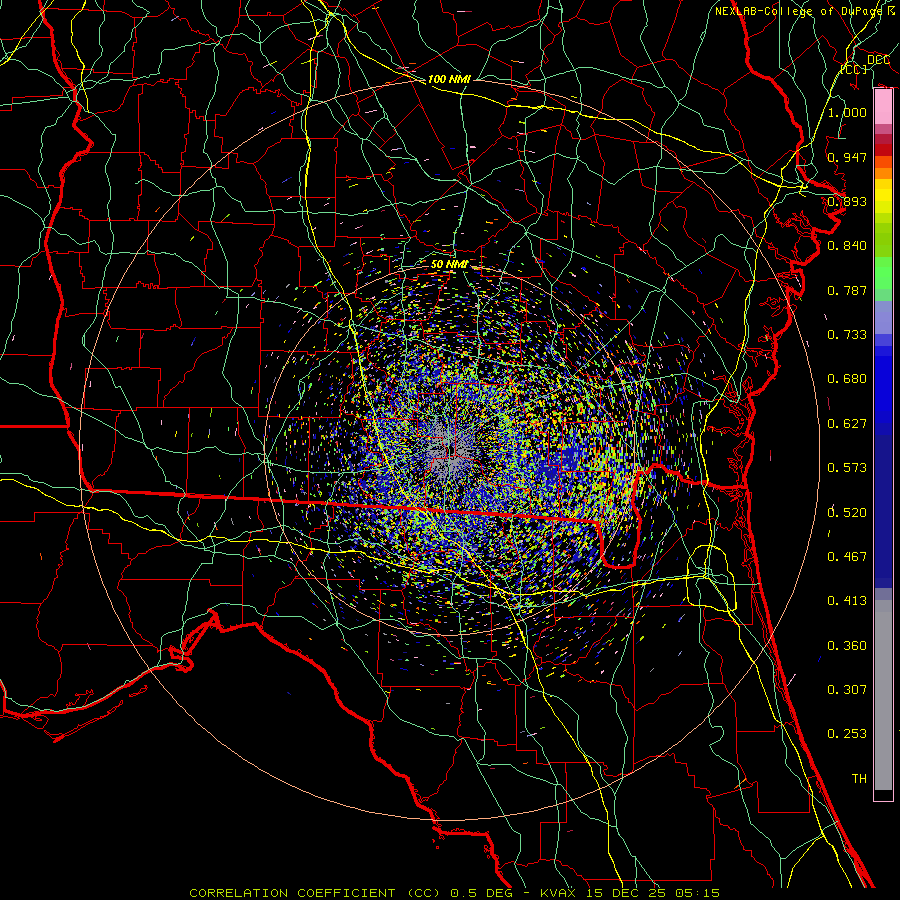Click the 0.680 scale value
The height and width of the screenshot is (900, 900).
tap(847, 379)
